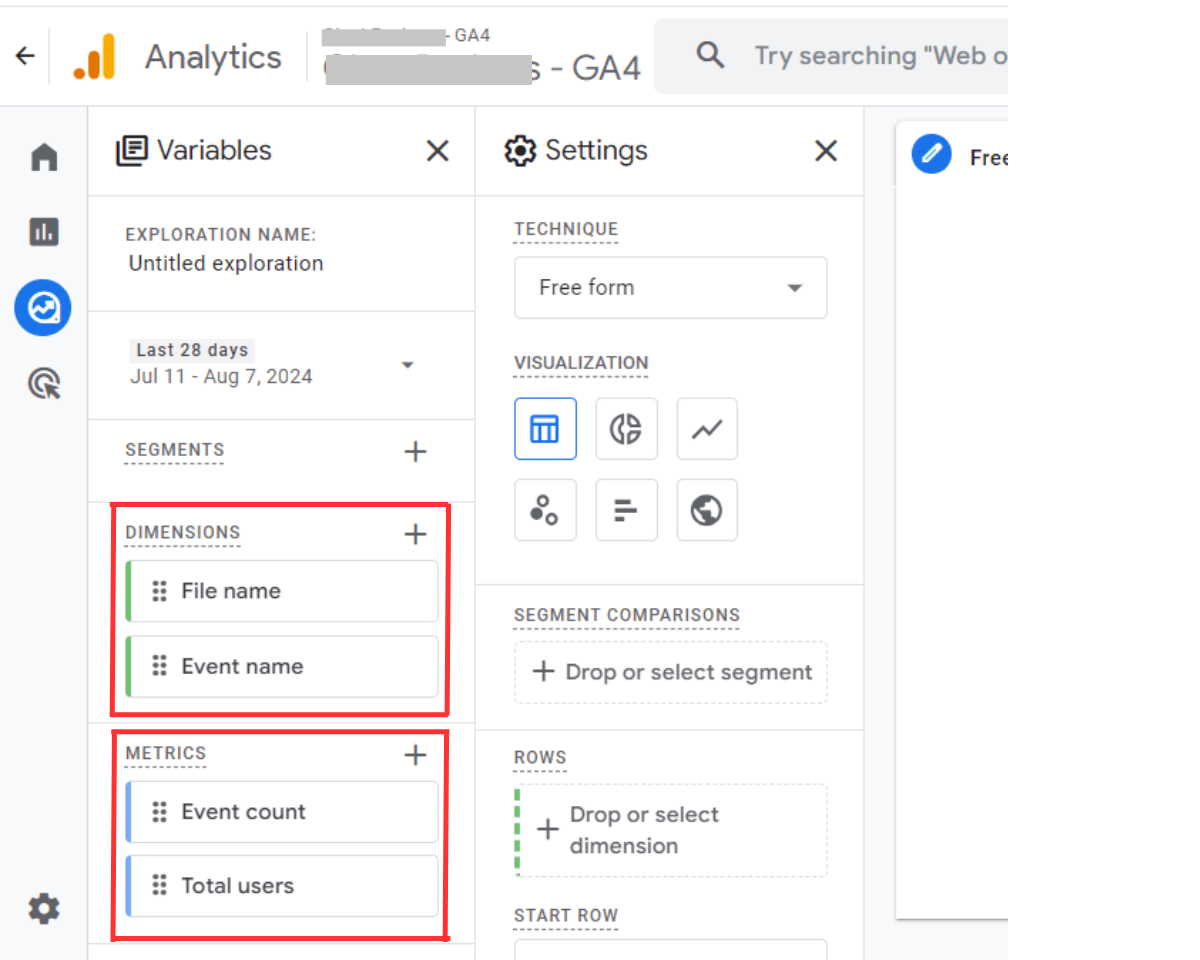Select the Event count metric chip
The width and height of the screenshot is (1200, 960).
(x=282, y=812)
